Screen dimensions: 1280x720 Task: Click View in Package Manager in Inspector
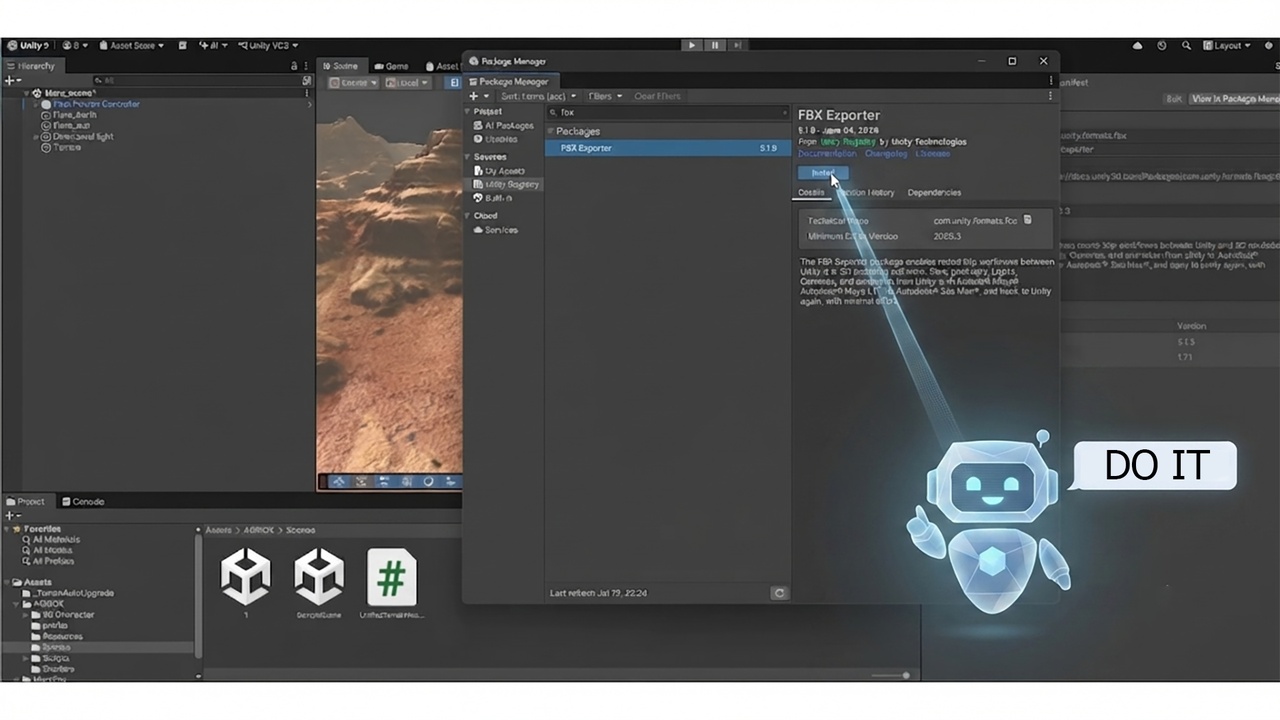coord(1235,99)
